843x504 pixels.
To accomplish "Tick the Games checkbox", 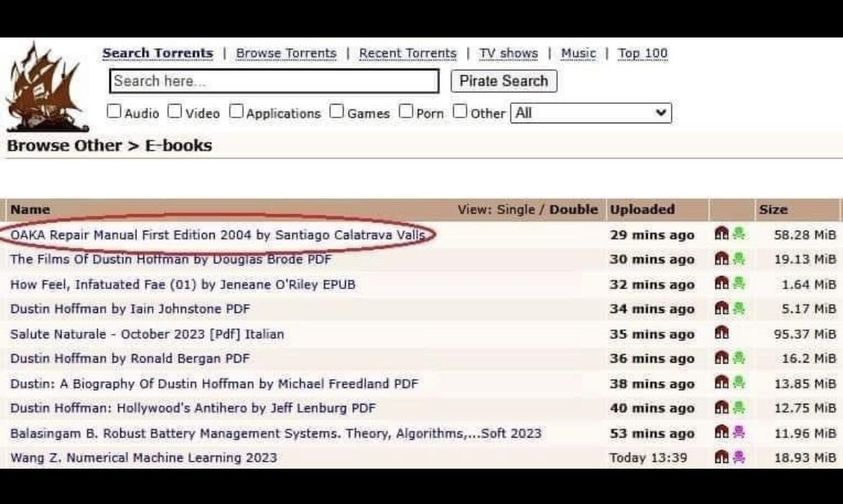I will click(x=337, y=111).
